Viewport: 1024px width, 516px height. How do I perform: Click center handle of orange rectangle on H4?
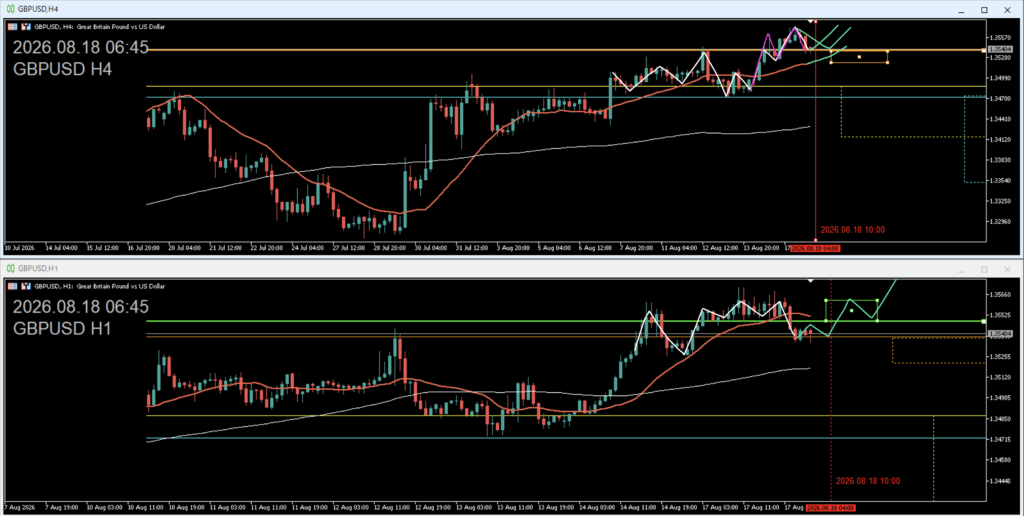pos(859,57)
